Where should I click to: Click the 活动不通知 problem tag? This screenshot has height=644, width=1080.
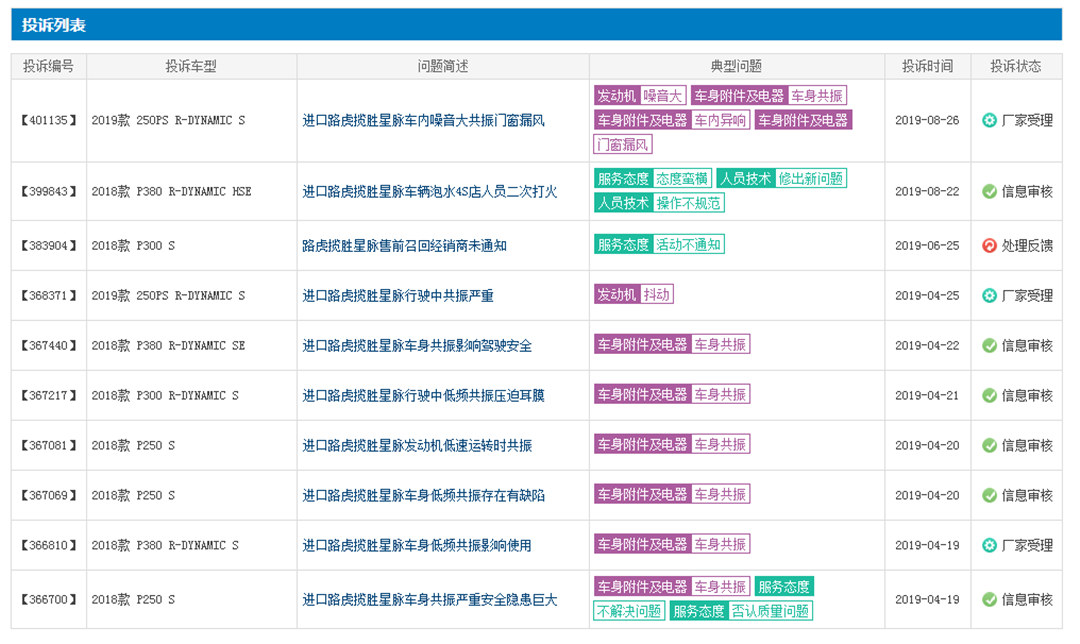point(688,245)
